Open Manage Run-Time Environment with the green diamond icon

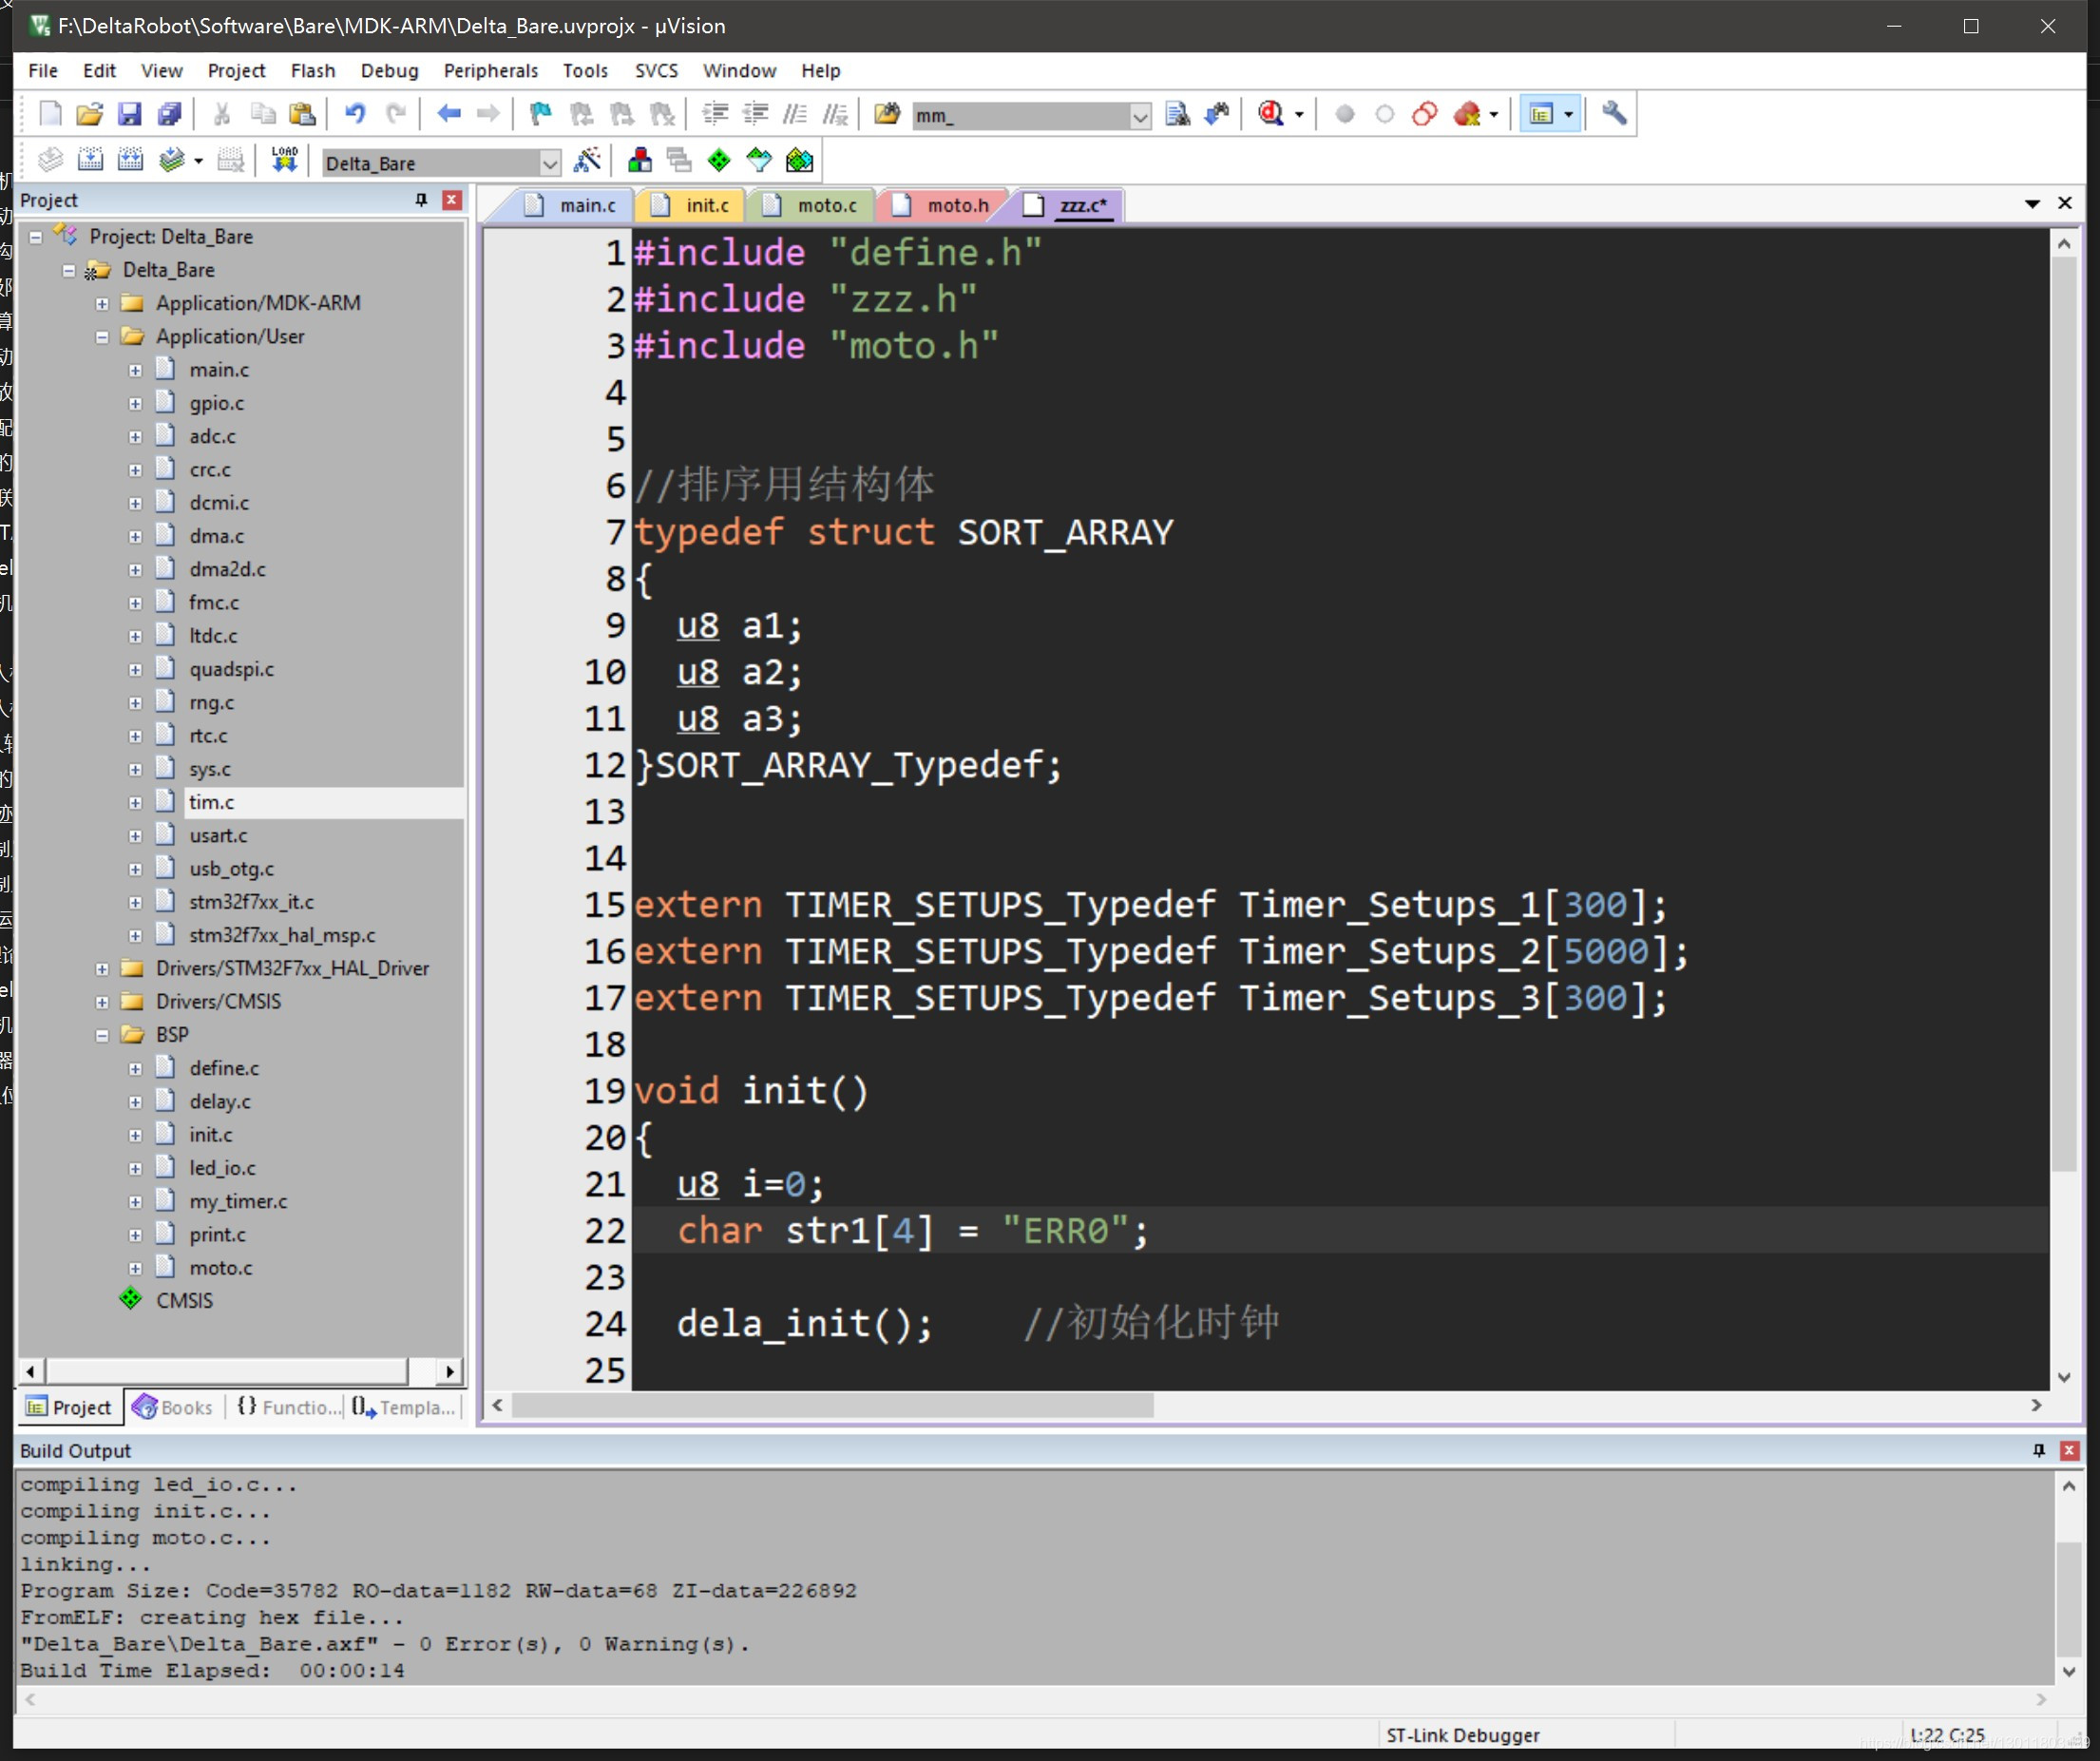coord(719,160)
